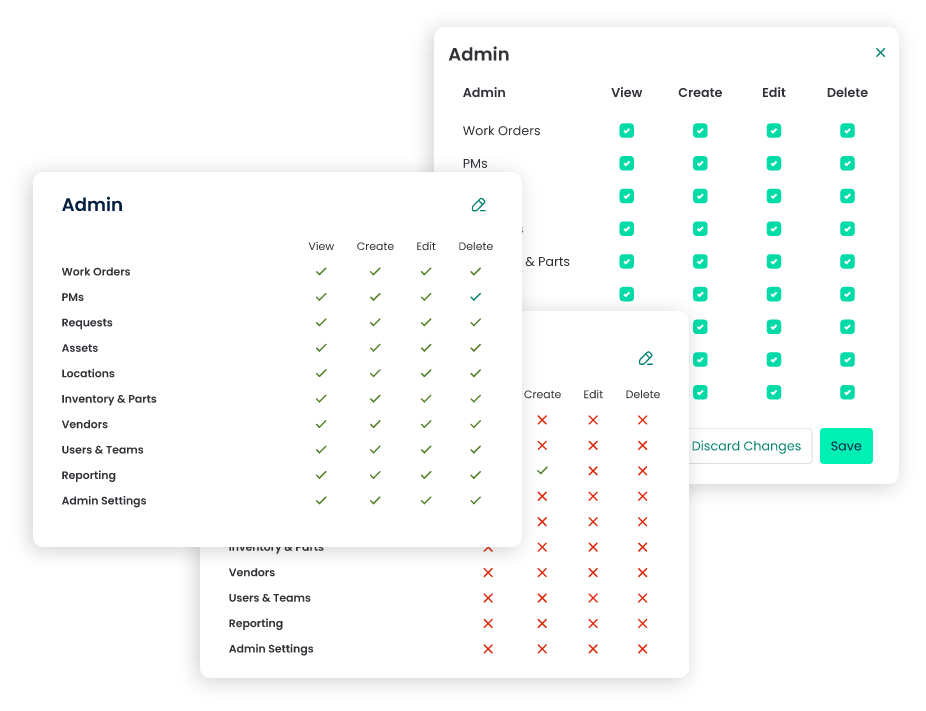This screenshot has height=711, width=926.
Task: Enable Edit permission for Users & Teams in bottom panel
Action: coord(592,597)
